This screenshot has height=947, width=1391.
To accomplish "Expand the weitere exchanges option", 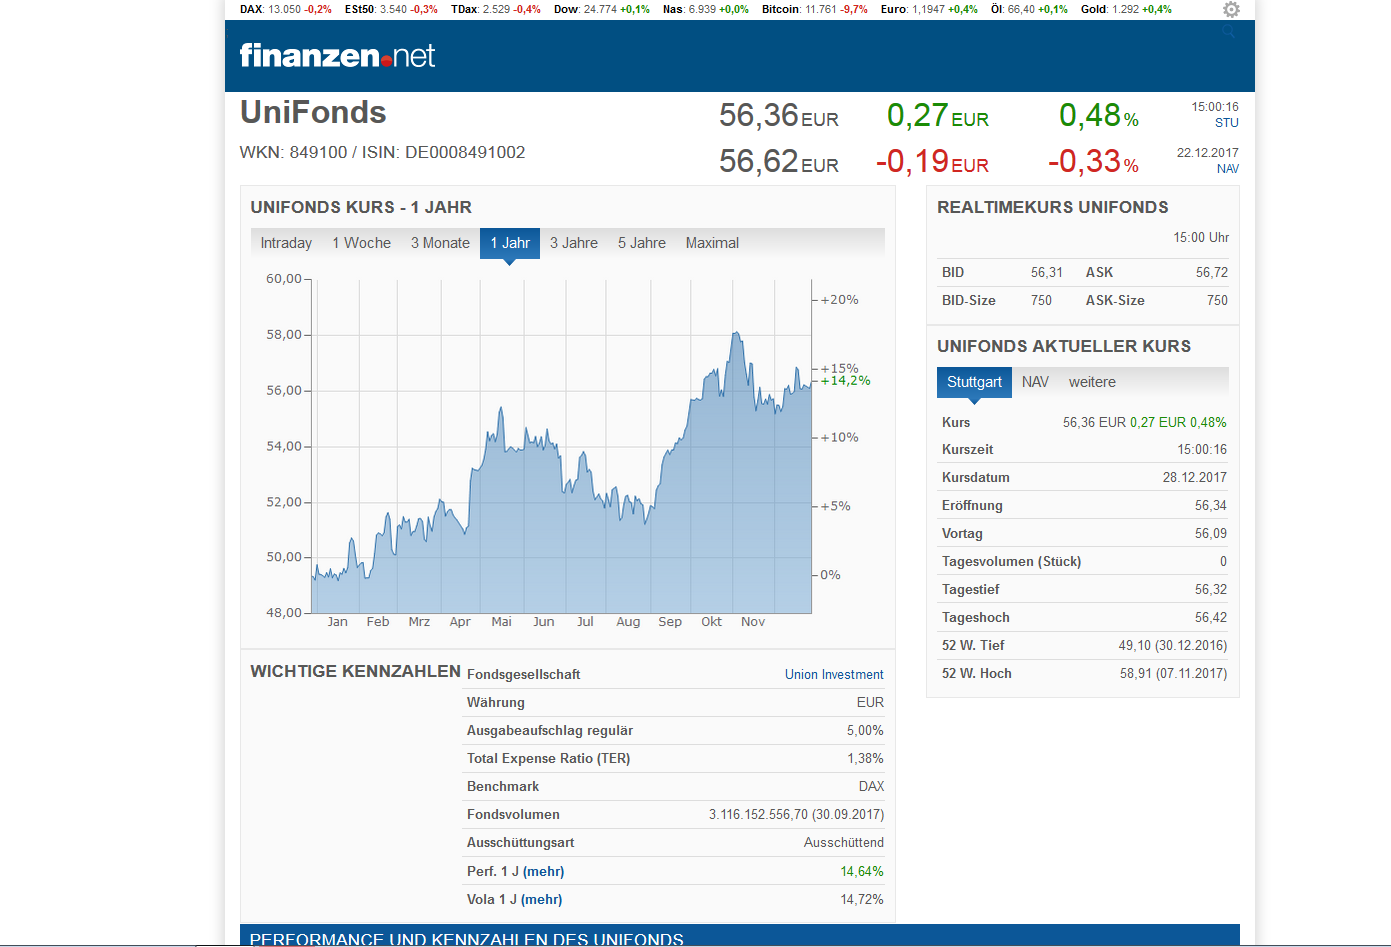I will [x=1092, y=382].
